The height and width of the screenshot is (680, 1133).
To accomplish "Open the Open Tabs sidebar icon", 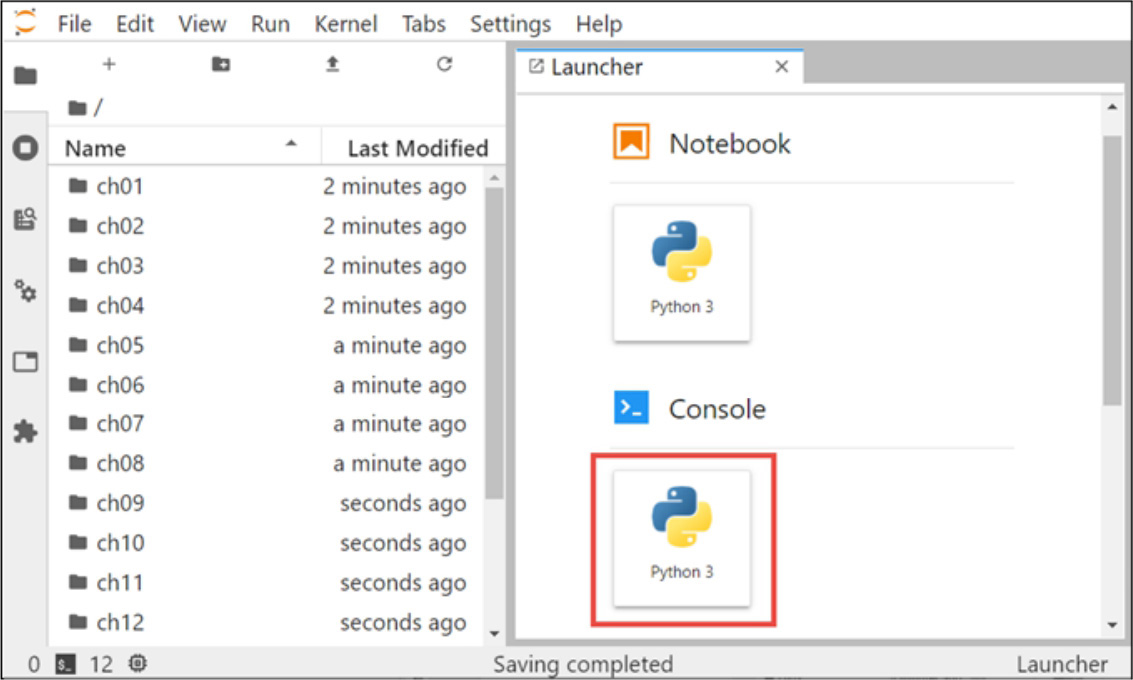I will [x=25, y=362].
